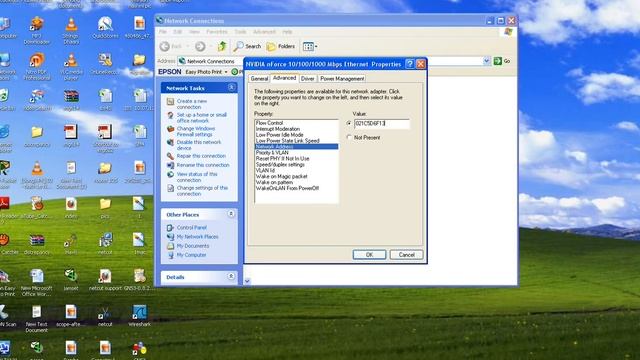
Task: Select Priority & VLAN property
Action: coord(296,153)
